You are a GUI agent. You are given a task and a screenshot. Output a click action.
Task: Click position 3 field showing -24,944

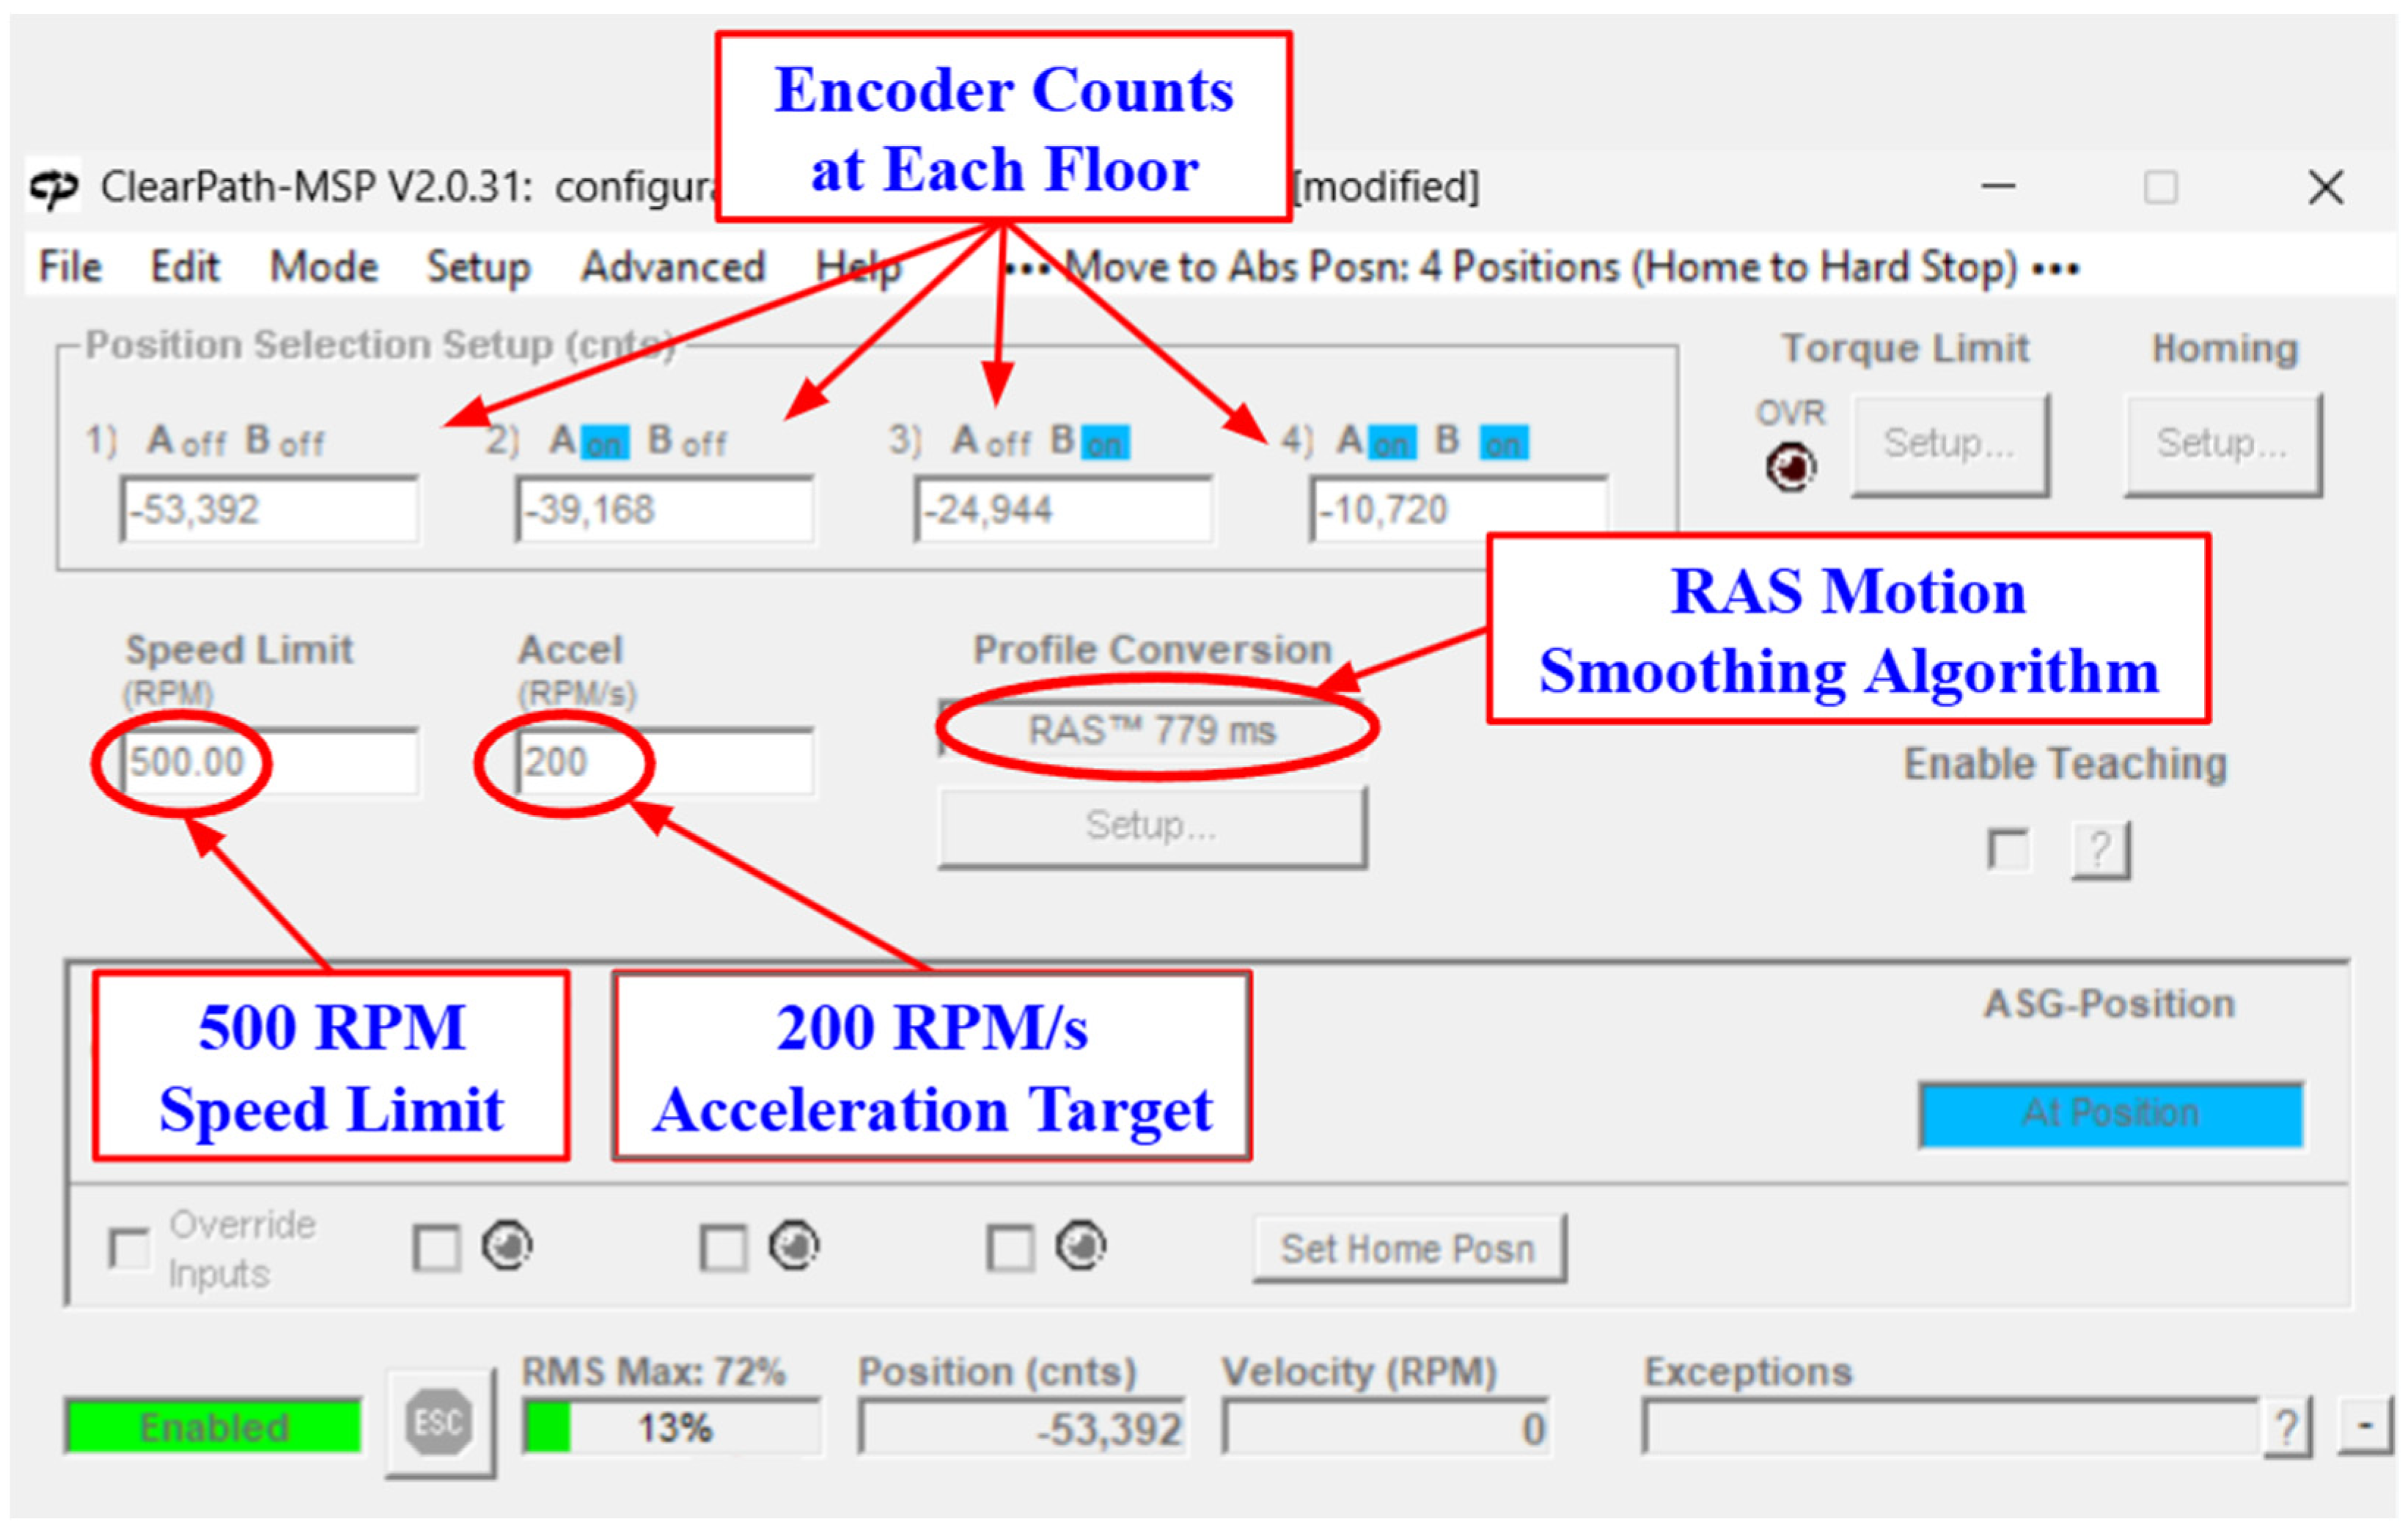1063,510
